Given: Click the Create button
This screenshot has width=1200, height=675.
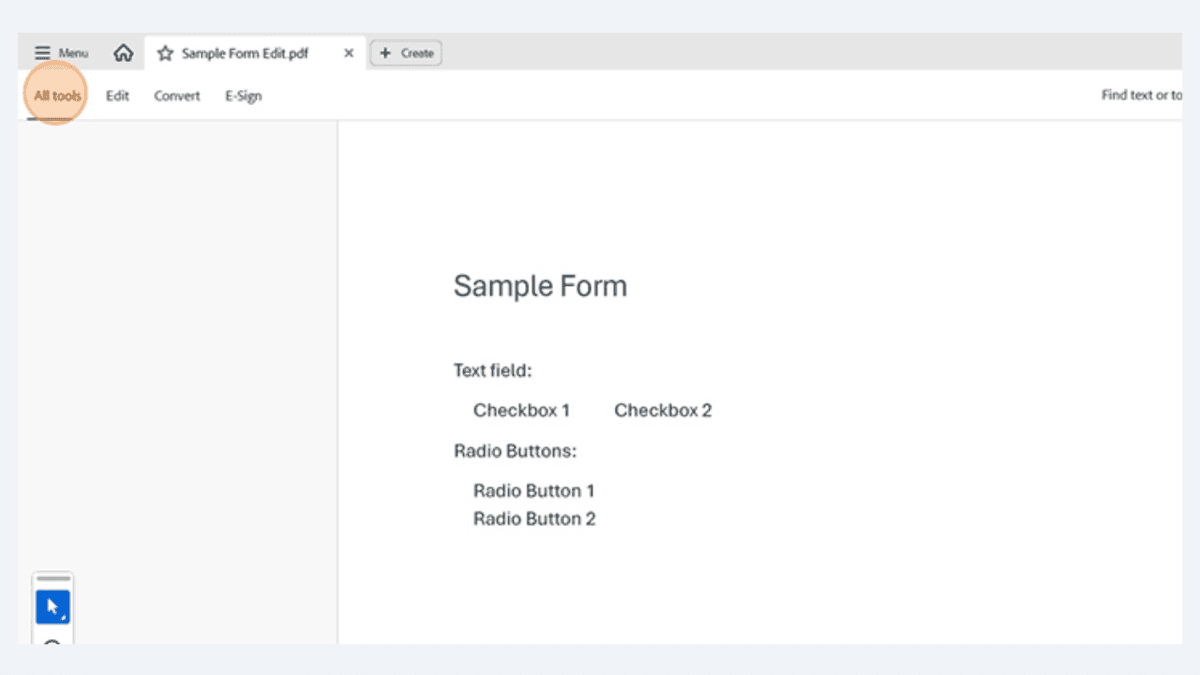Looking at the screenshot, I should click(406, 52).
